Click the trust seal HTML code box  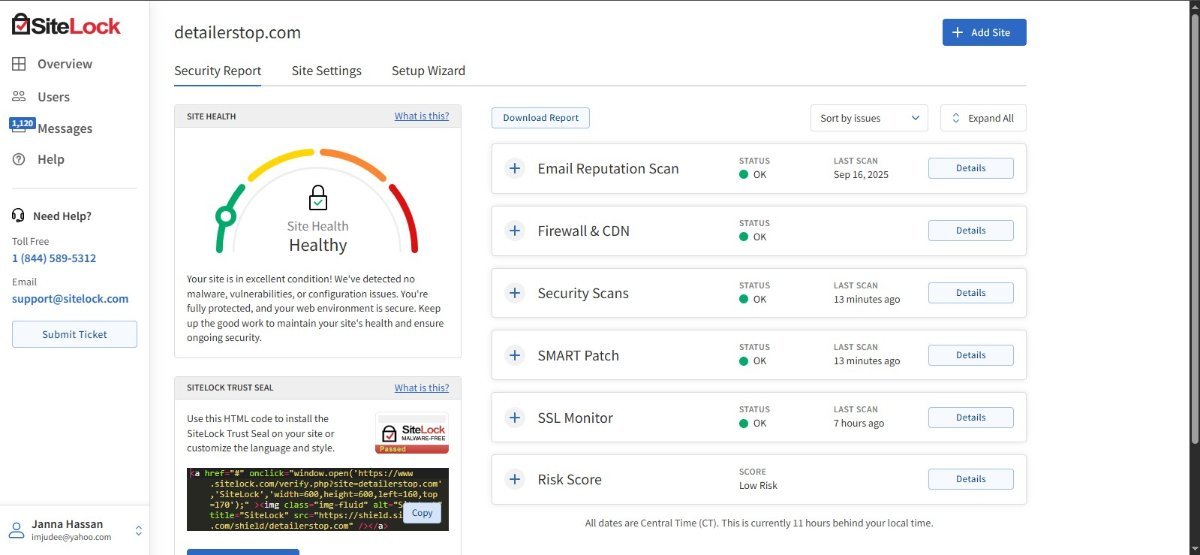[x=318, y=499]
